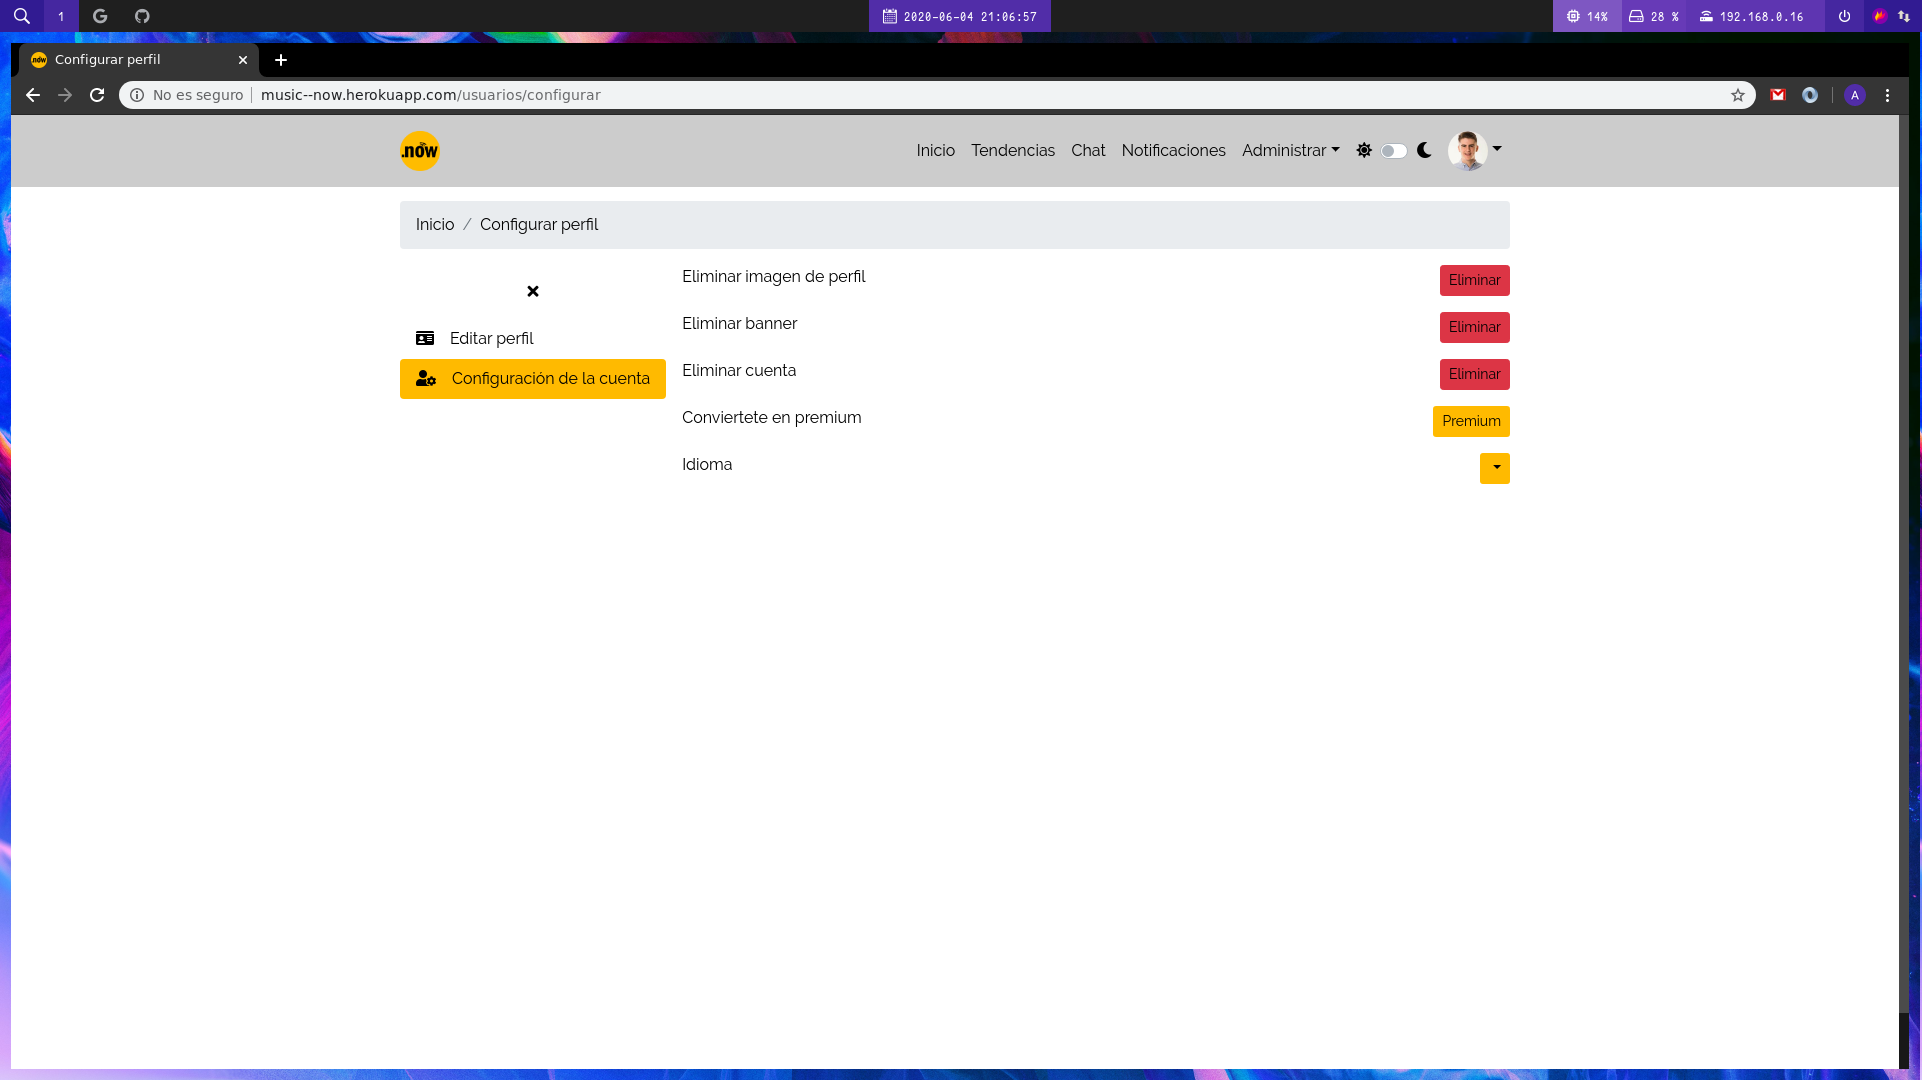Open the Gmail extension icon

point(1778,95)
